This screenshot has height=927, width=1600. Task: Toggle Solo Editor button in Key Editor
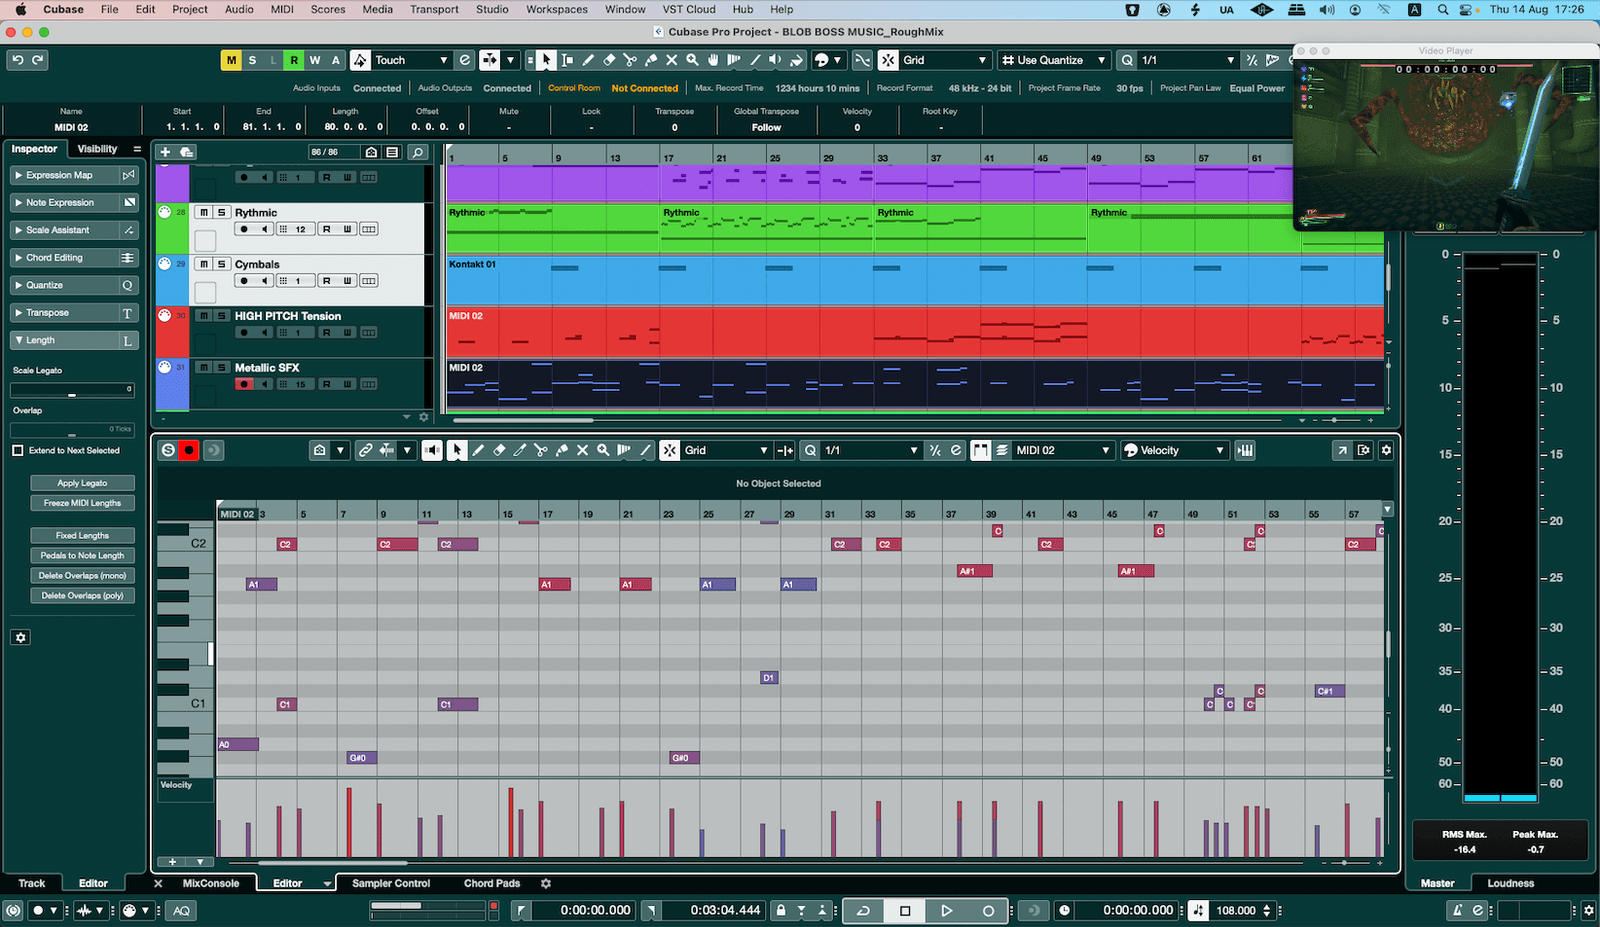(168, 450)
